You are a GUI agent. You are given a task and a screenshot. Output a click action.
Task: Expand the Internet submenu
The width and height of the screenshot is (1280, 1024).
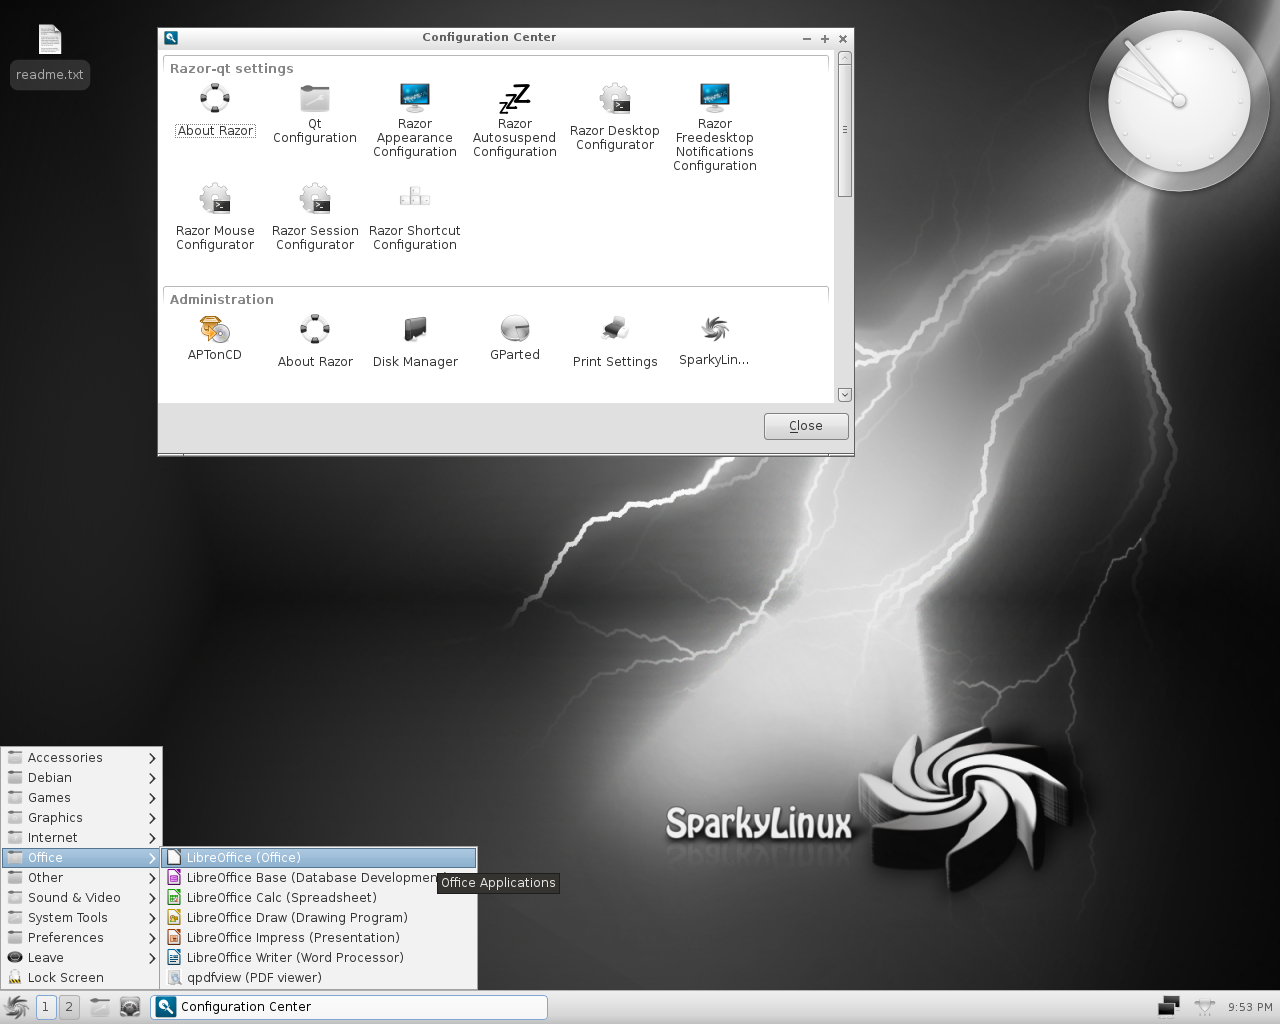point(81,838)
